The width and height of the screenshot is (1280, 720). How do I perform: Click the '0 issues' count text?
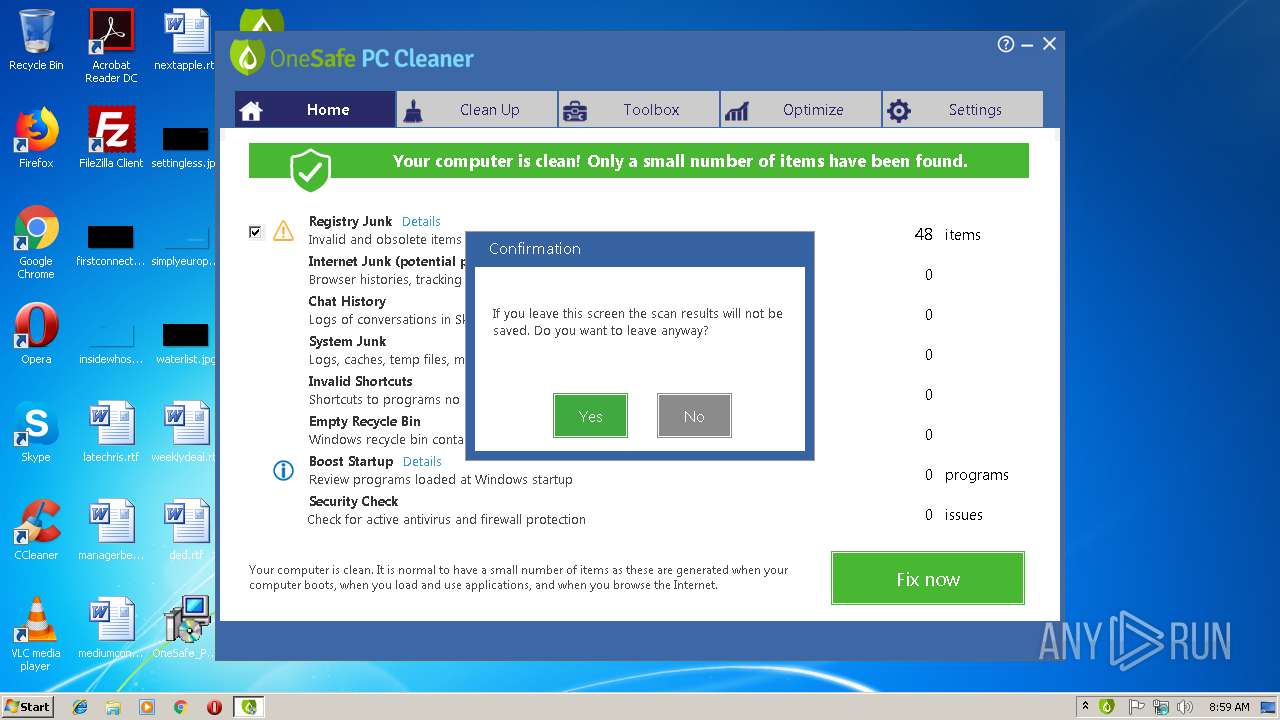click(953, 514)
